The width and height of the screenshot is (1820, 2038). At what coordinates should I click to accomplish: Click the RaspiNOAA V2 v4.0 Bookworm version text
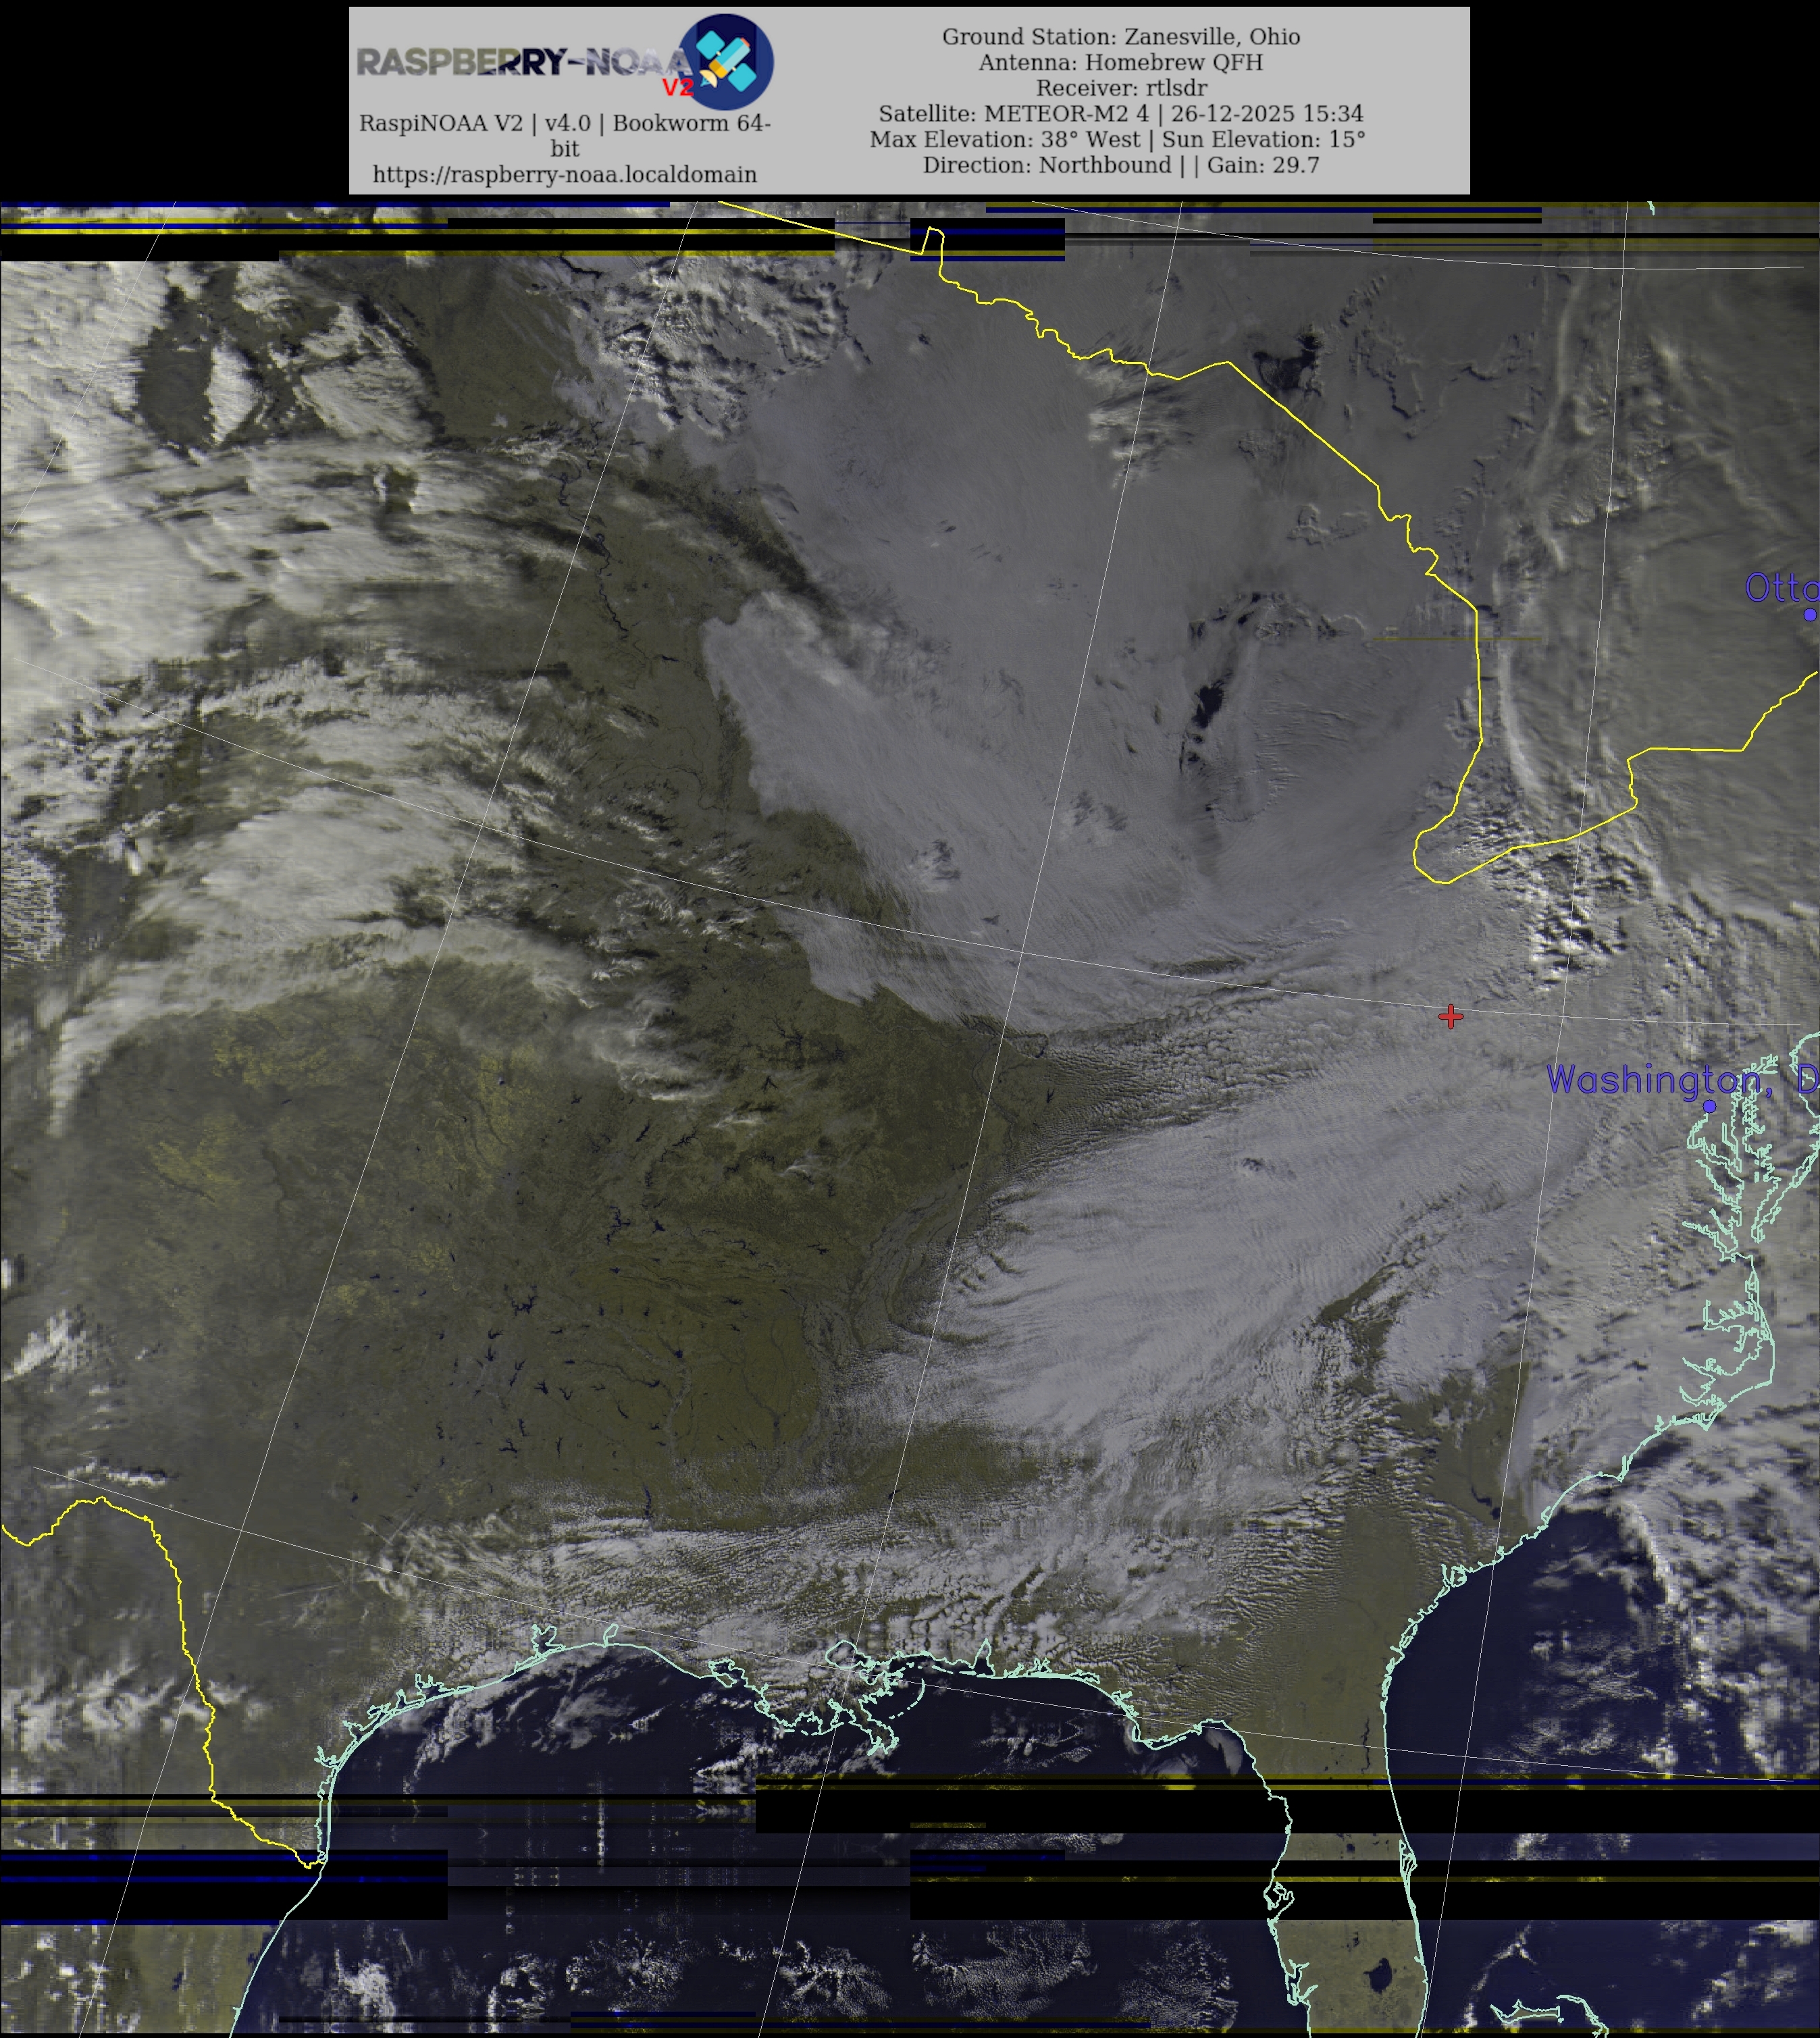(564, 123)
